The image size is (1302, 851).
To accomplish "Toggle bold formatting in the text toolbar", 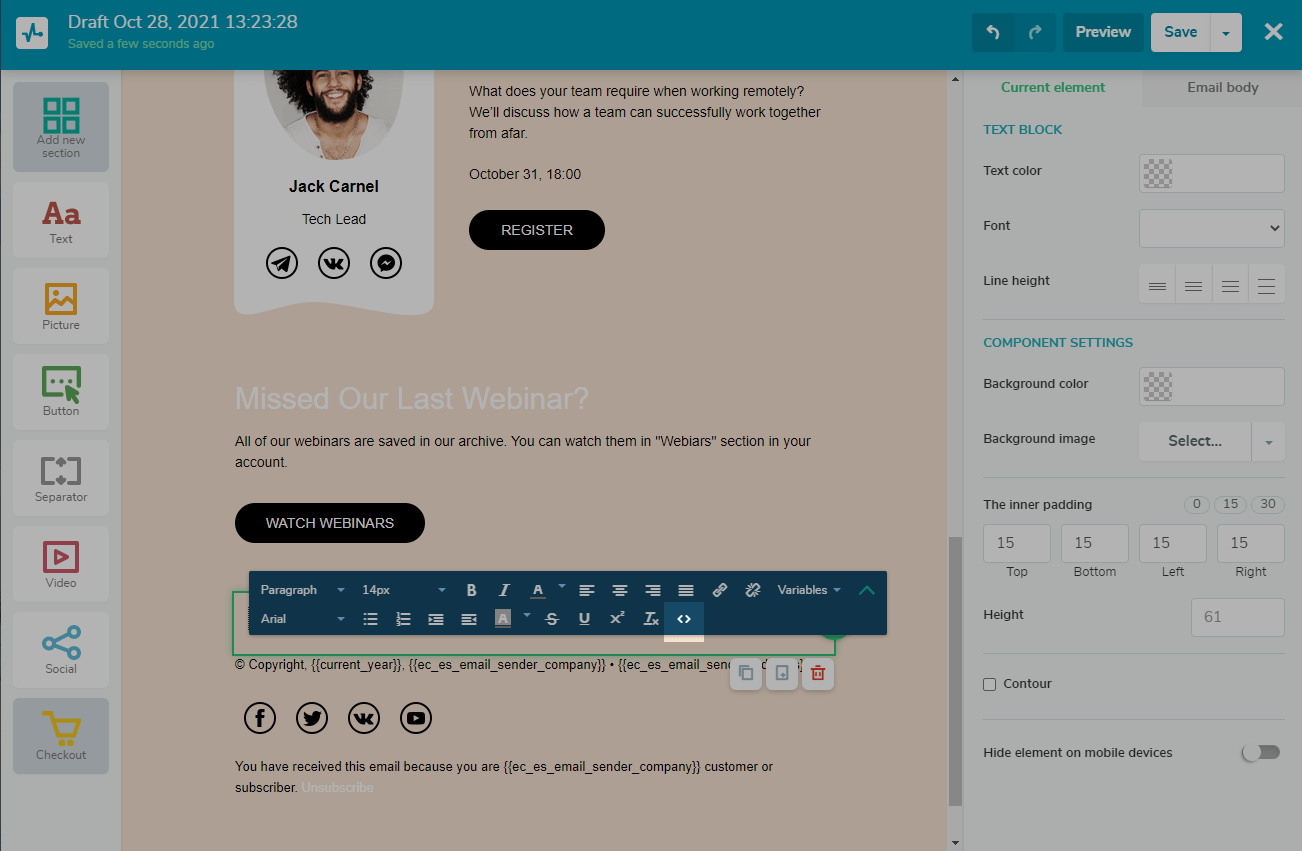I will [472, 590].
